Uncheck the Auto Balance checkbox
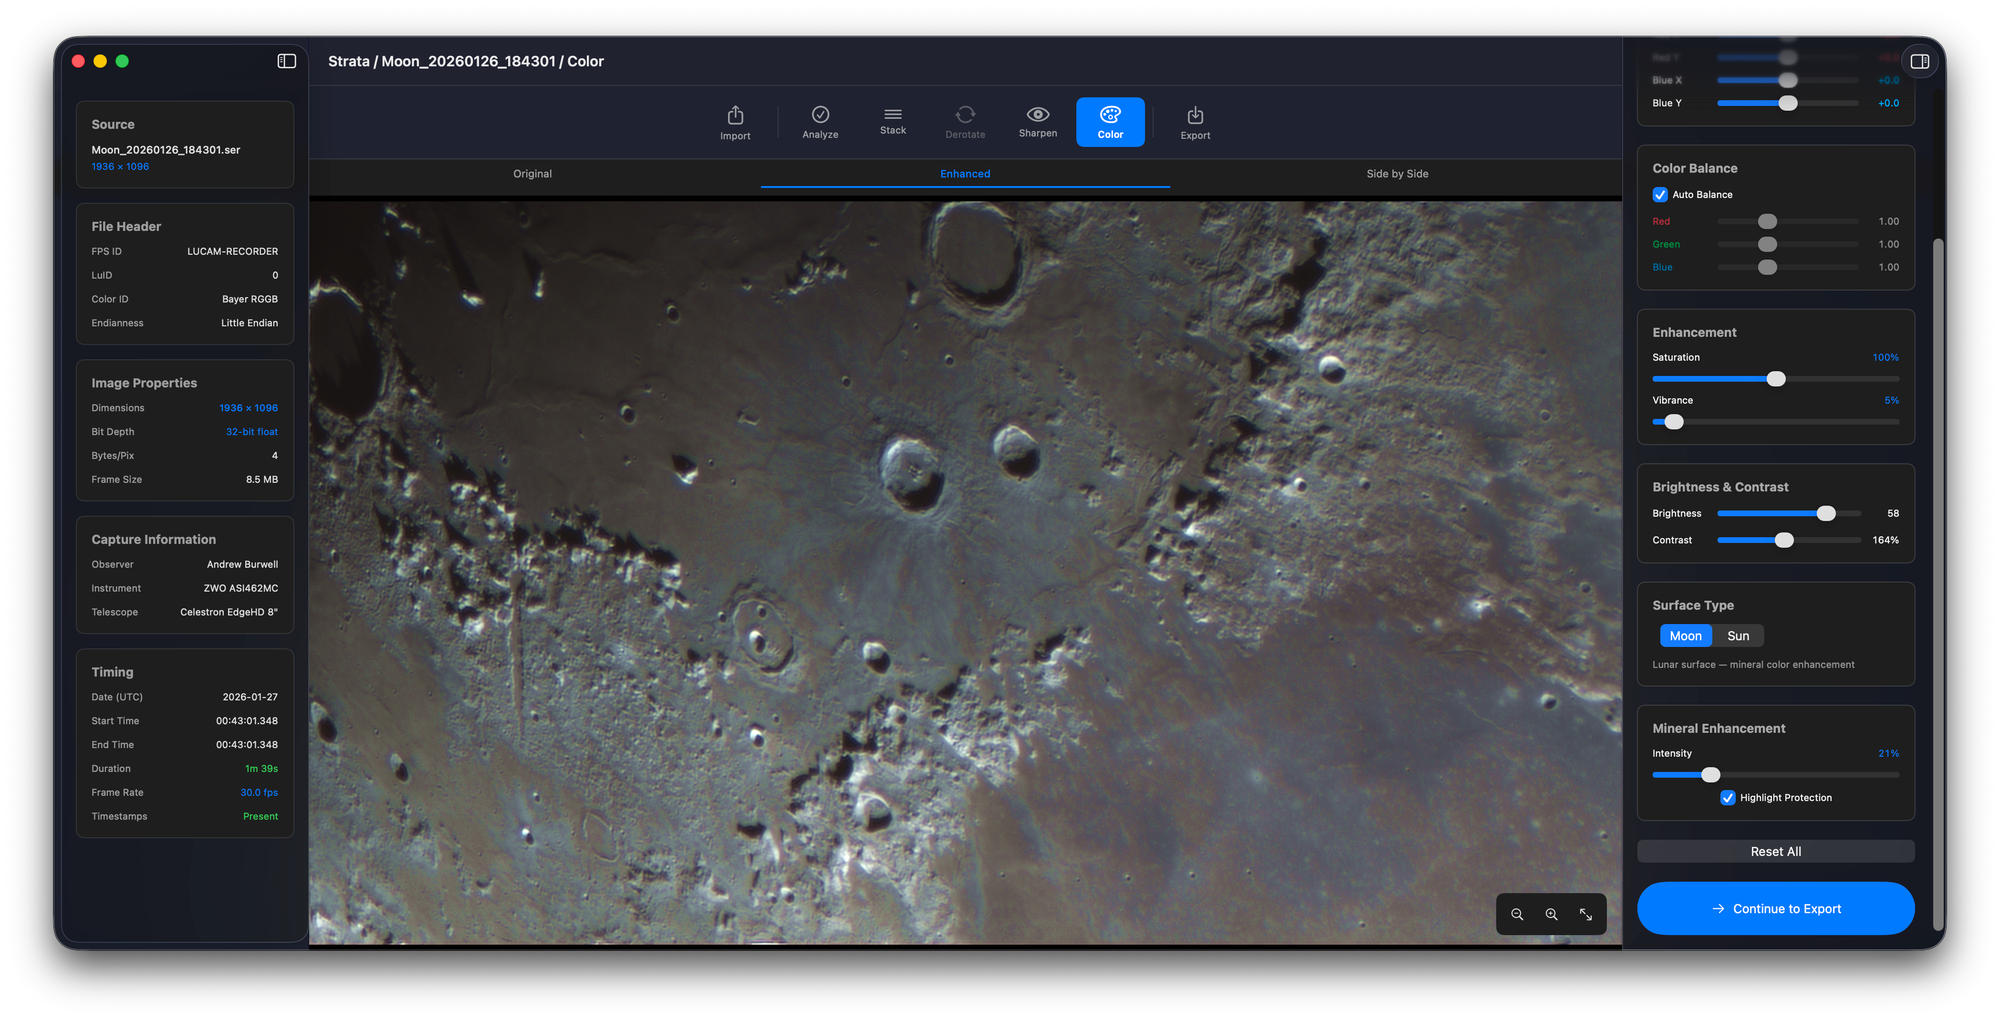 click(1660, 195)
